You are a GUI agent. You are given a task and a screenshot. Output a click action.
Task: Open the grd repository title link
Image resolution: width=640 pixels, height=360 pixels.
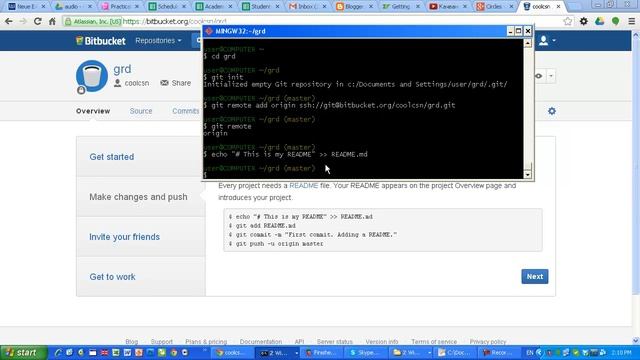pyautogui.click(x=122, y=69)
